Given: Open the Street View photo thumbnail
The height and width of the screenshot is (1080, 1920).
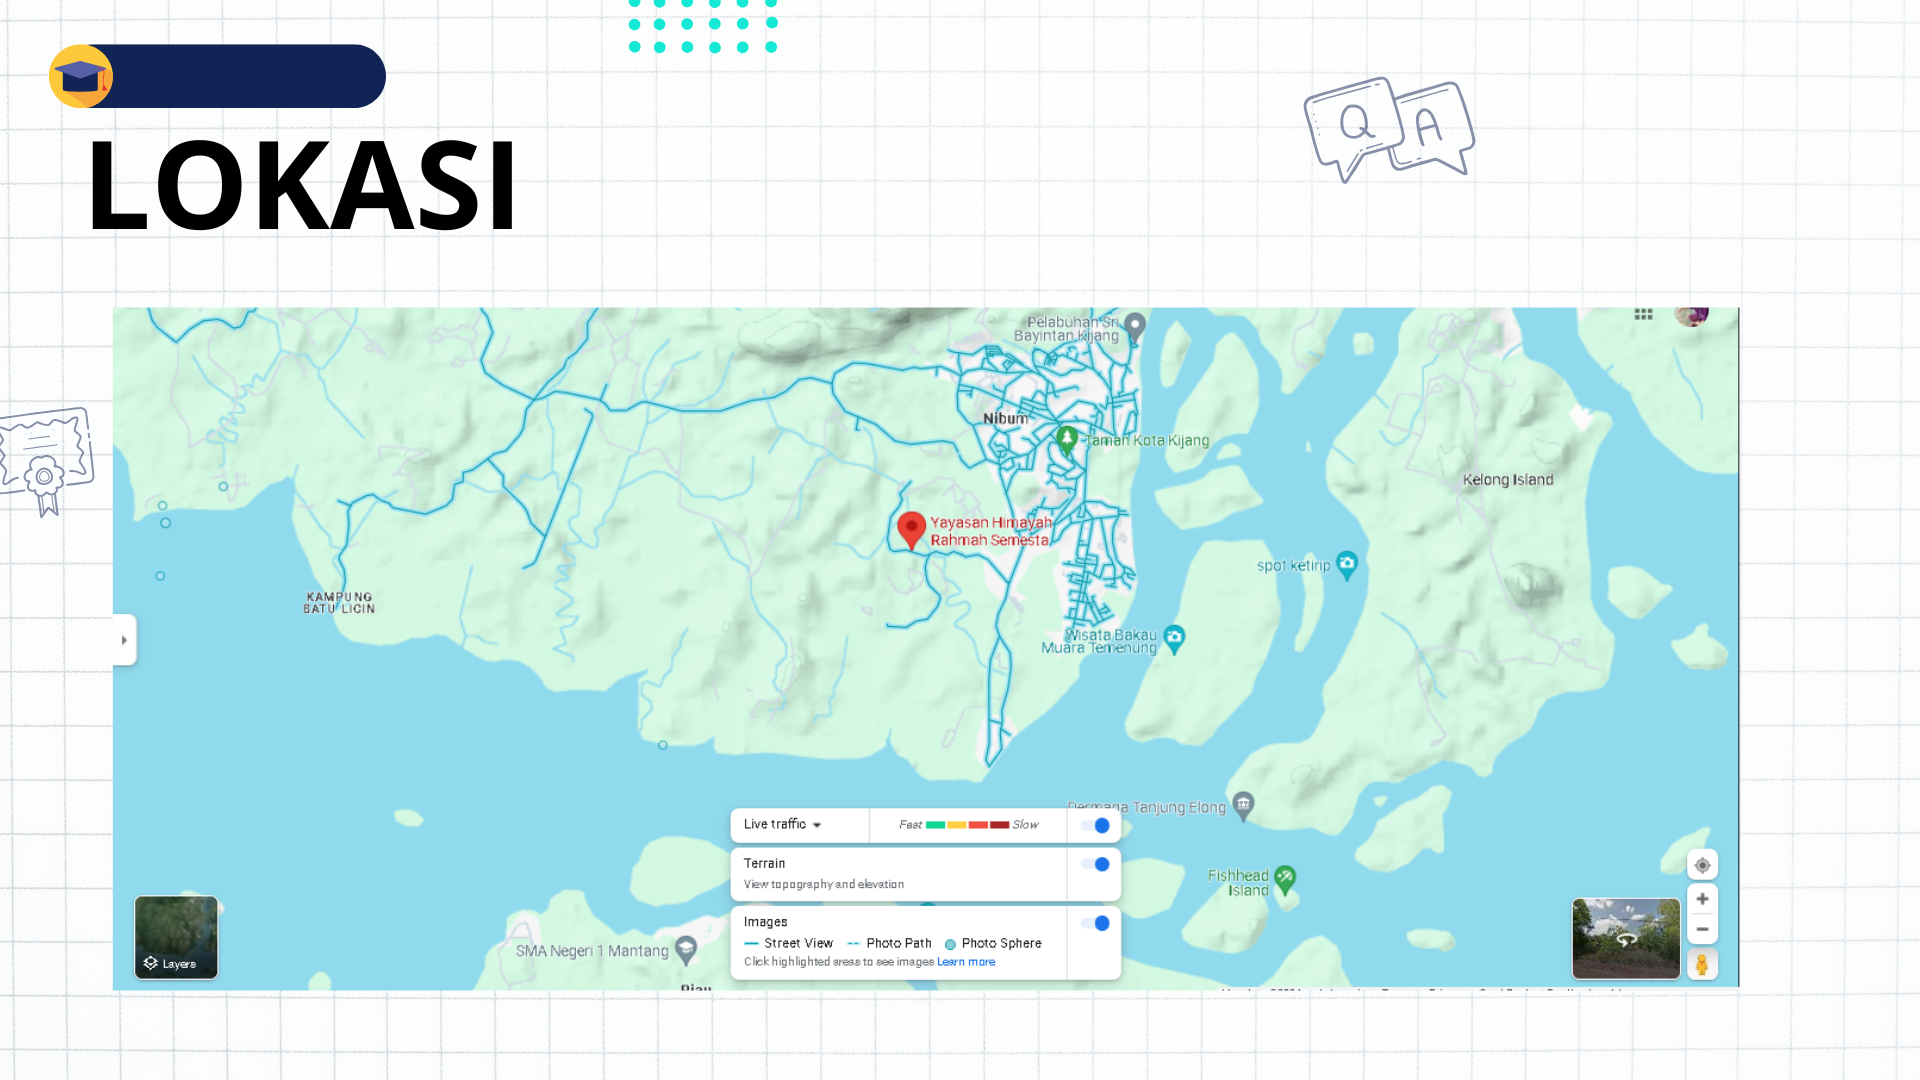Looking at the screenshot, I should [x=1625, y=938].
